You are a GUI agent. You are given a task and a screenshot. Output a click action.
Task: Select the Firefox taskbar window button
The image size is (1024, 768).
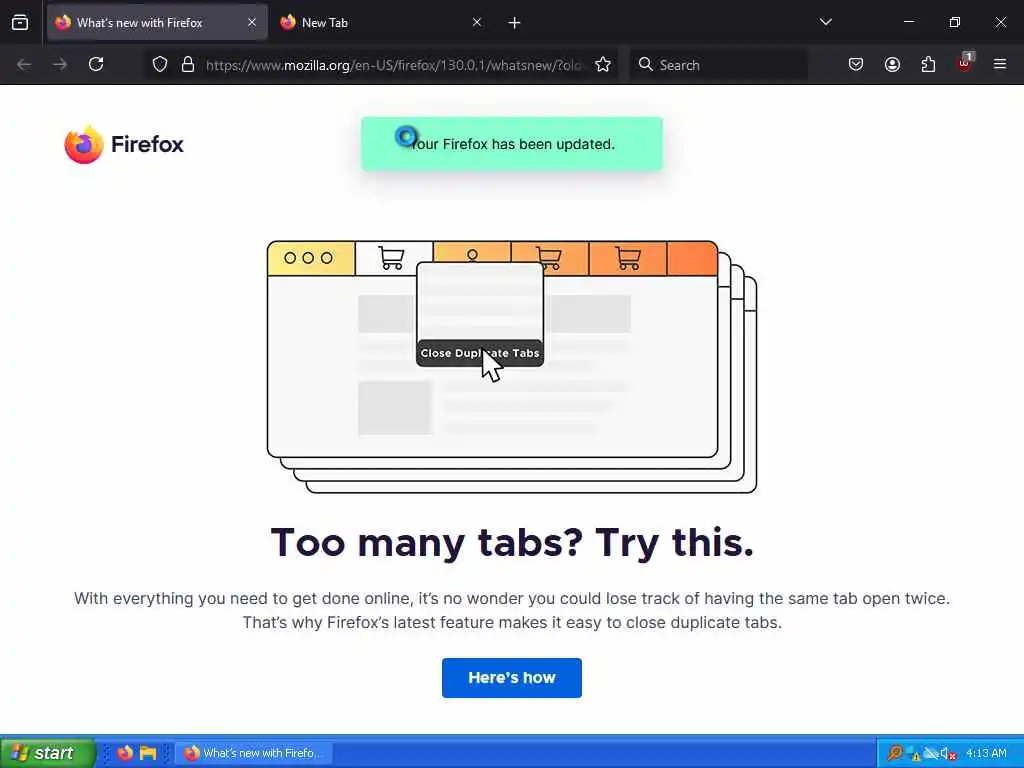coord(255,753)
